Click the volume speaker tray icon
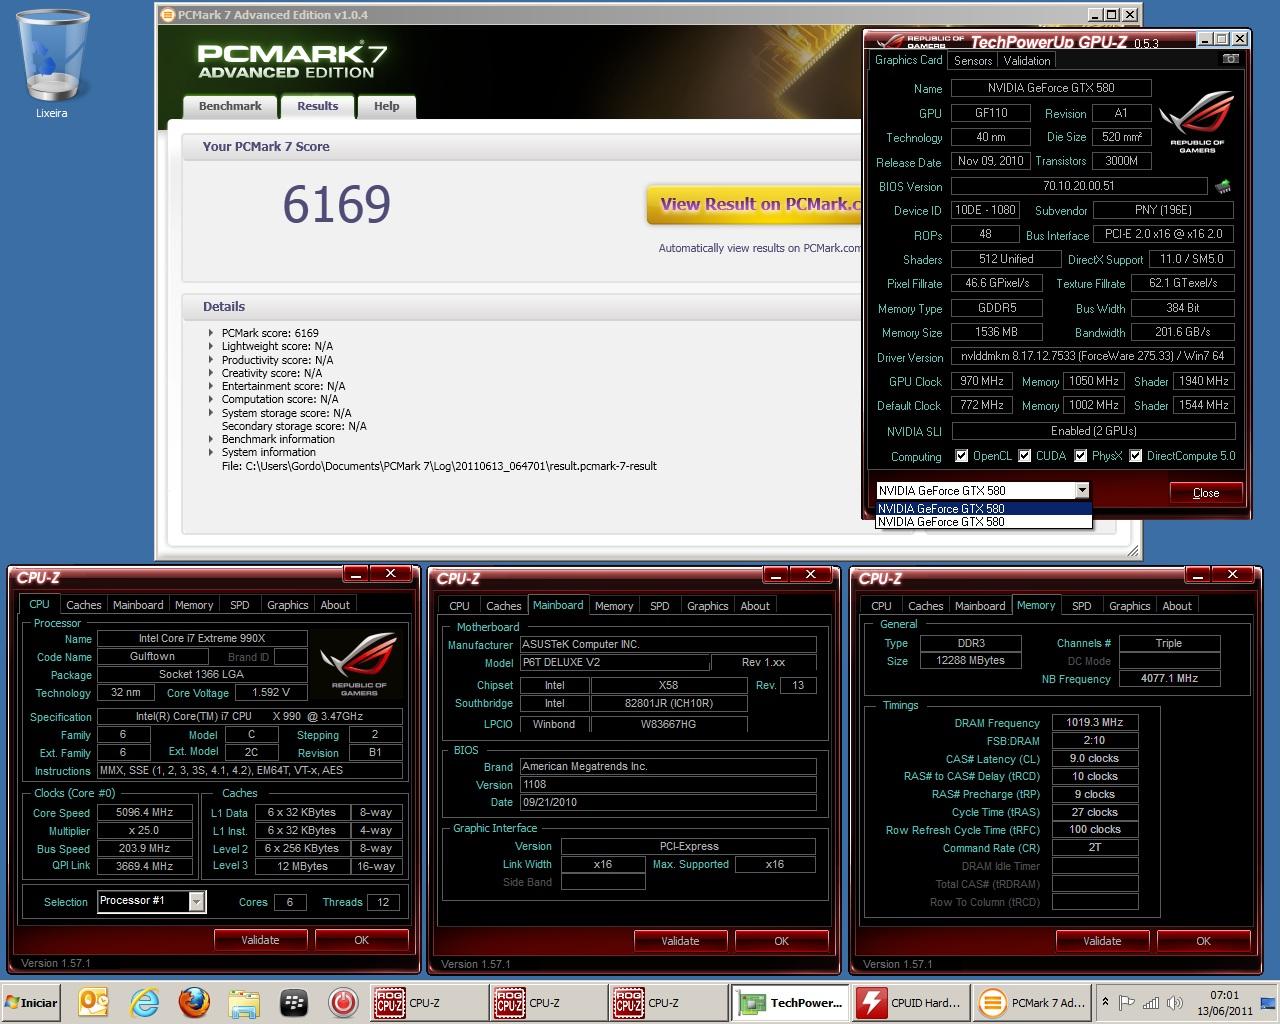This screenshot has width=1280, height=1024. coord(1175,1002)
